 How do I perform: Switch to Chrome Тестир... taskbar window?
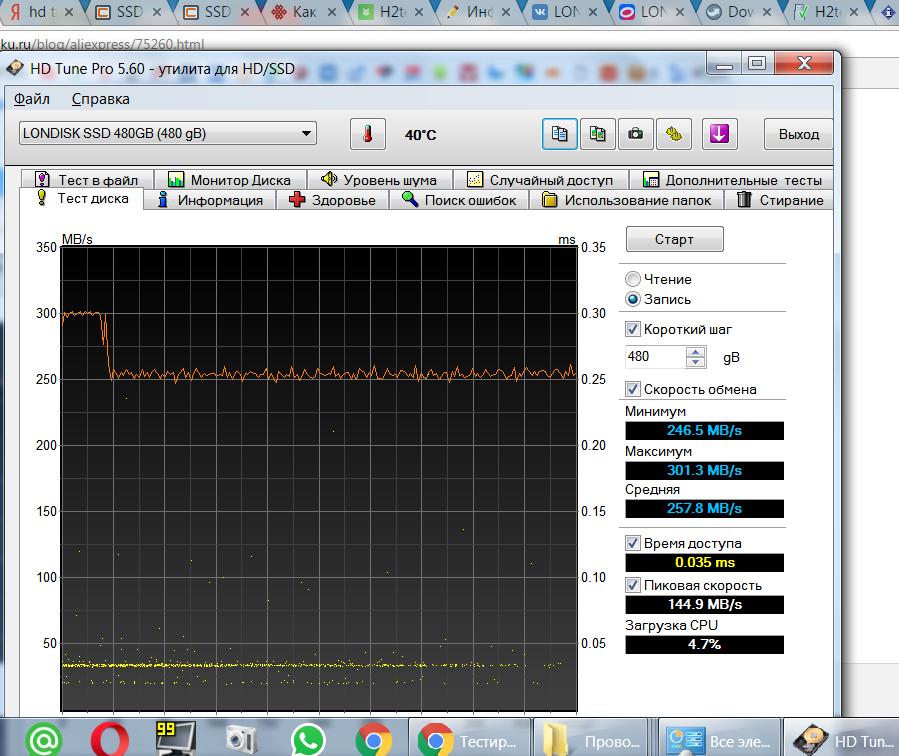point(470,739)
